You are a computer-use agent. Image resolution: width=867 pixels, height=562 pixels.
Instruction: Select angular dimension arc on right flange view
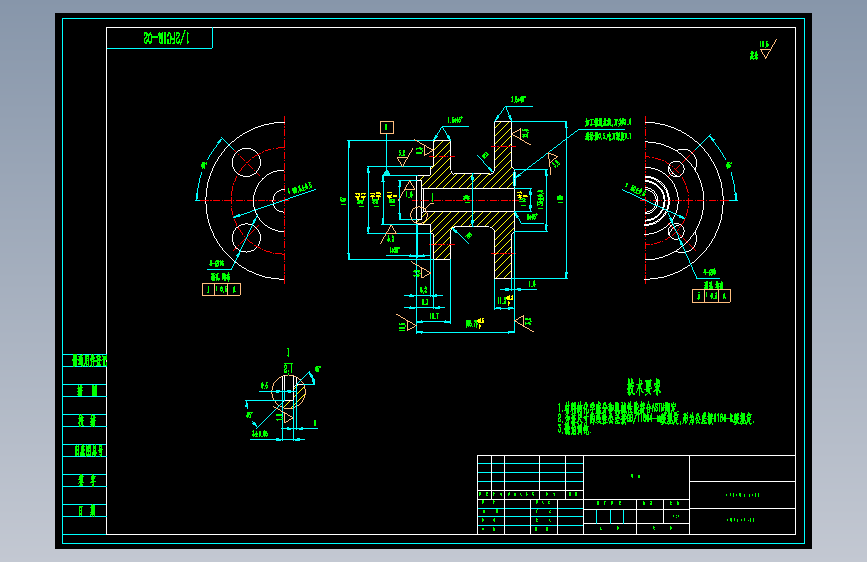click(x=725, y=166)
